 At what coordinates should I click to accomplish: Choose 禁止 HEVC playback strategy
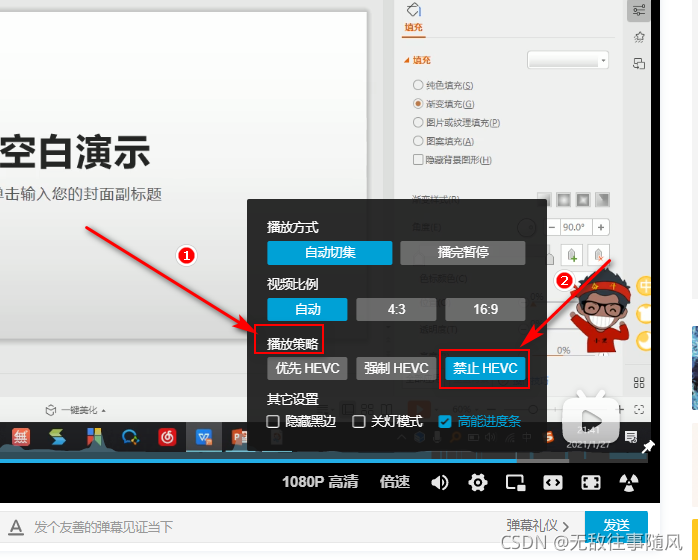485,369
